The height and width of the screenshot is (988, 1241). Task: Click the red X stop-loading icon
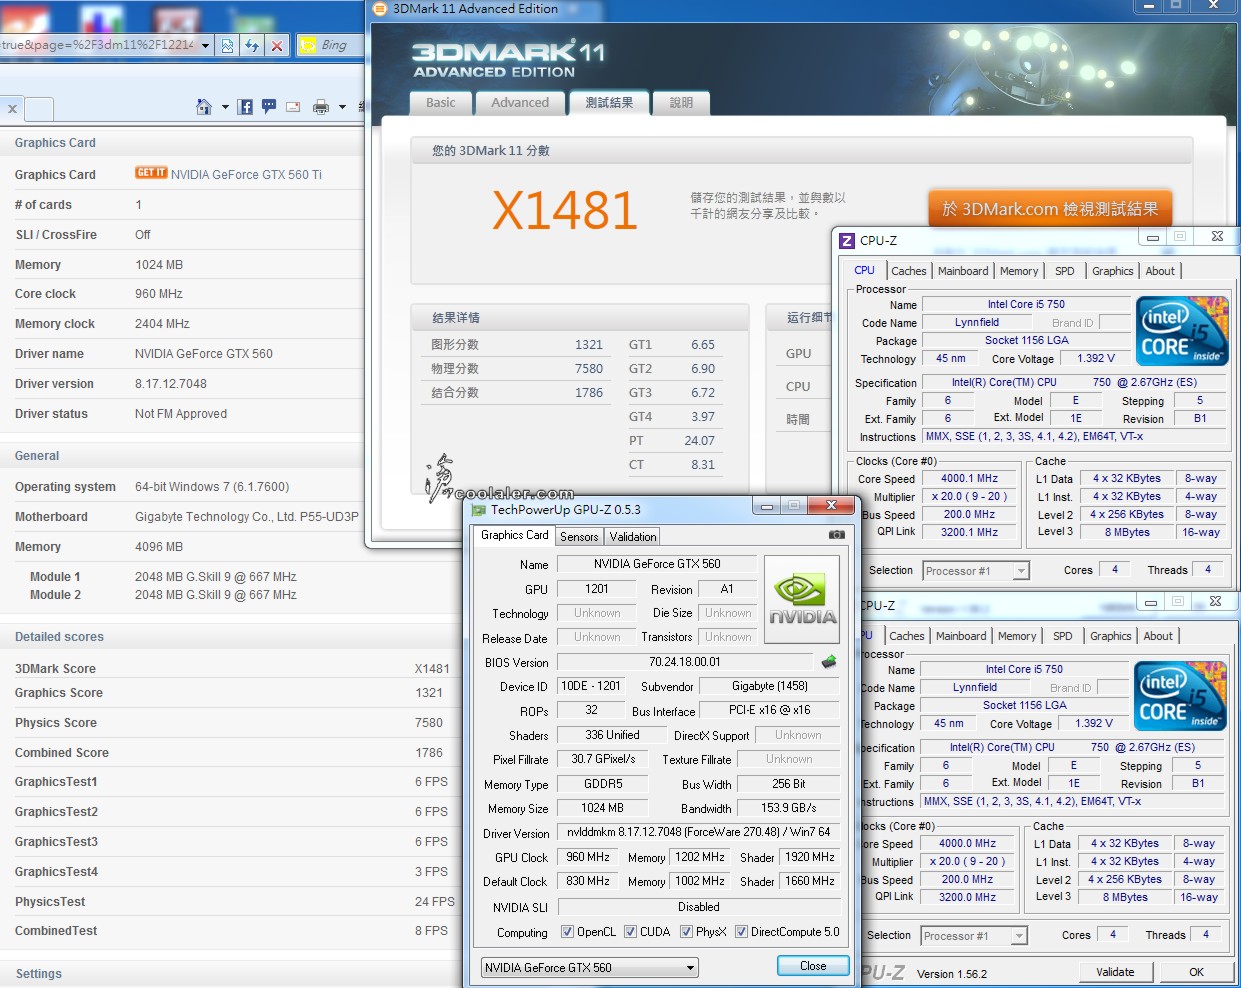click(x=277, y=45)
